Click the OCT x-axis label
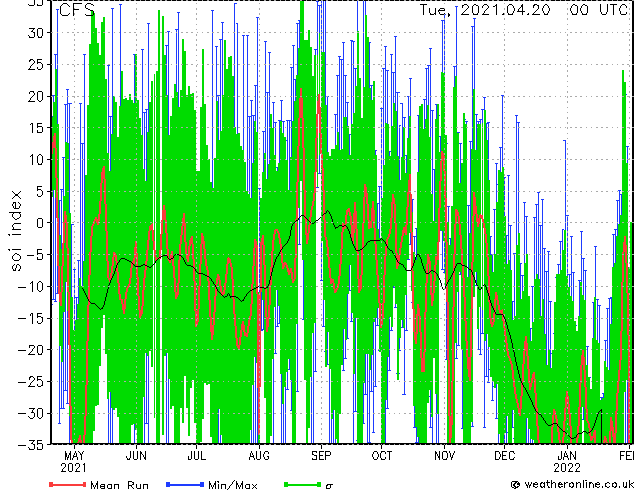Viewport: 634px width, 490px height. 382,456
